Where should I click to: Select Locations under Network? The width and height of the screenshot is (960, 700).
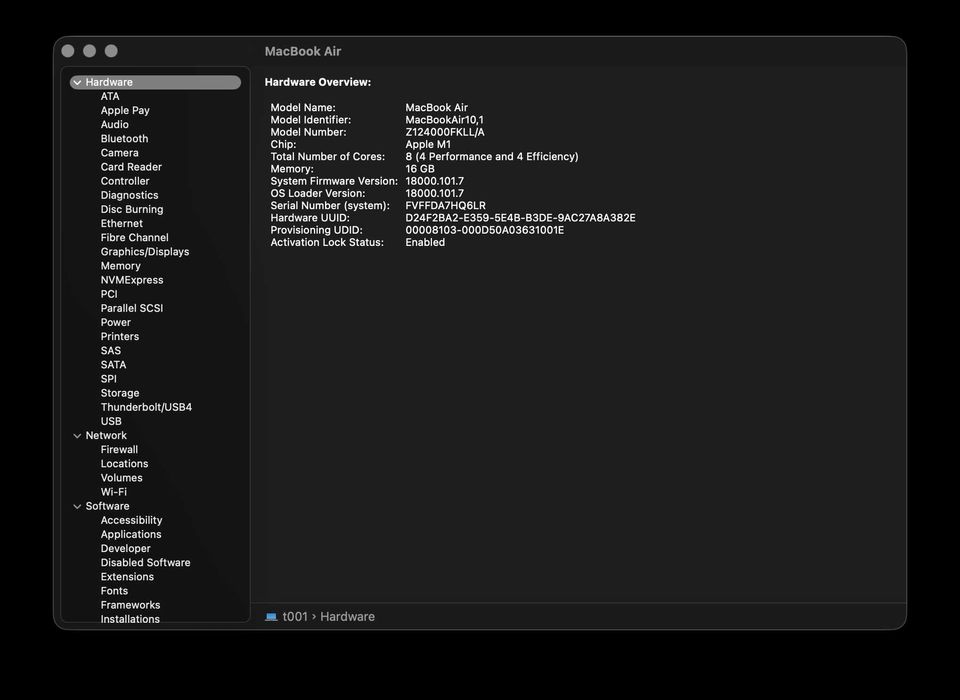(124, 464)
